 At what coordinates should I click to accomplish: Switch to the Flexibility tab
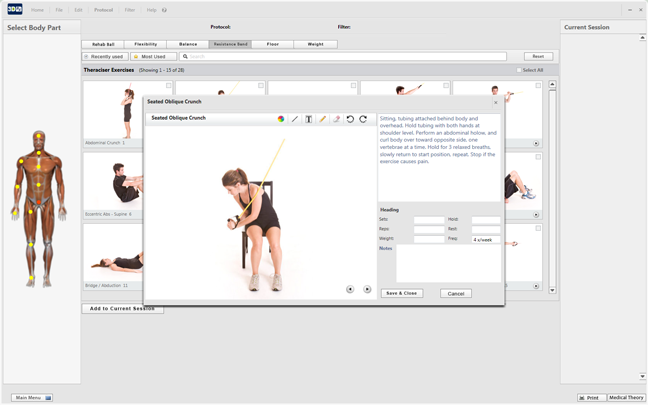145,44
